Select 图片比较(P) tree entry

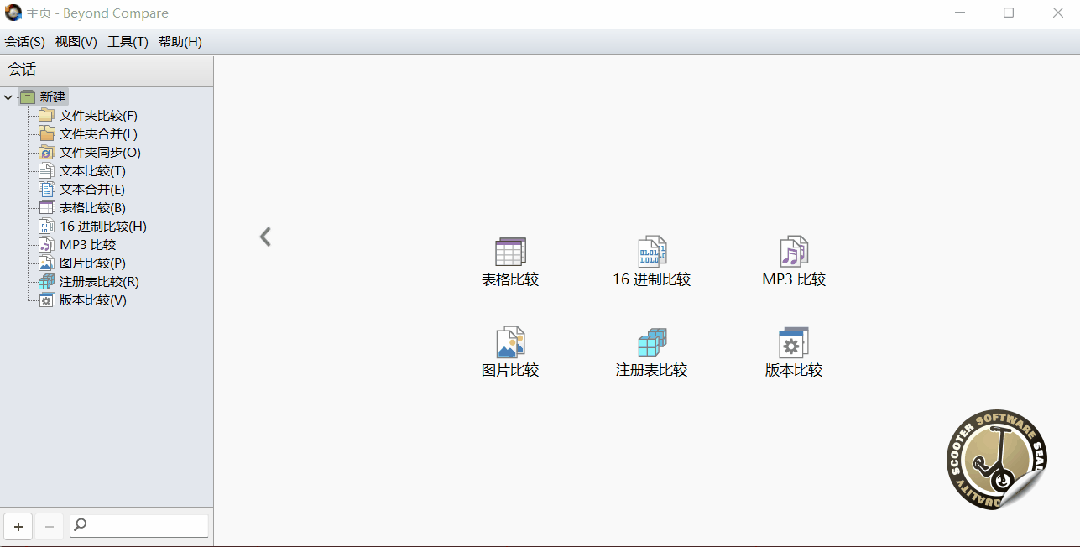coord(92,263)
